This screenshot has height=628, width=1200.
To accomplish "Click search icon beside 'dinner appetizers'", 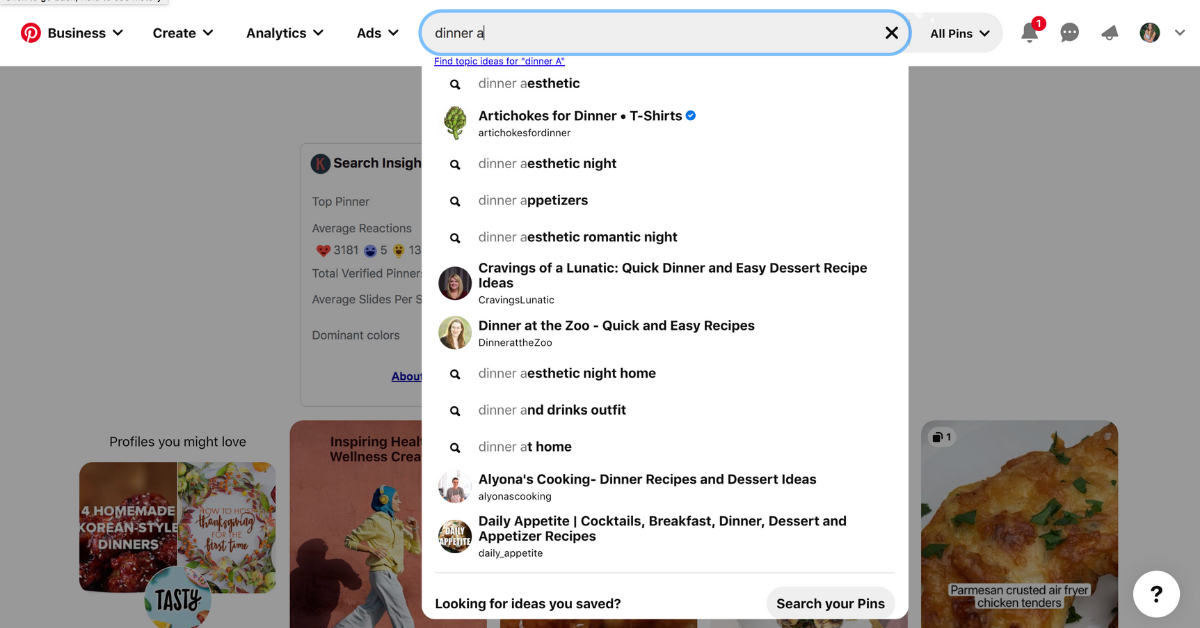I will coord(455,202).
